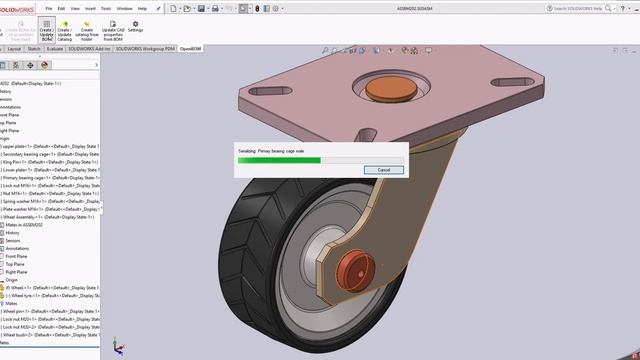Click Update CAD properties from BOM

pyautogui.click(x=113, y=31)
